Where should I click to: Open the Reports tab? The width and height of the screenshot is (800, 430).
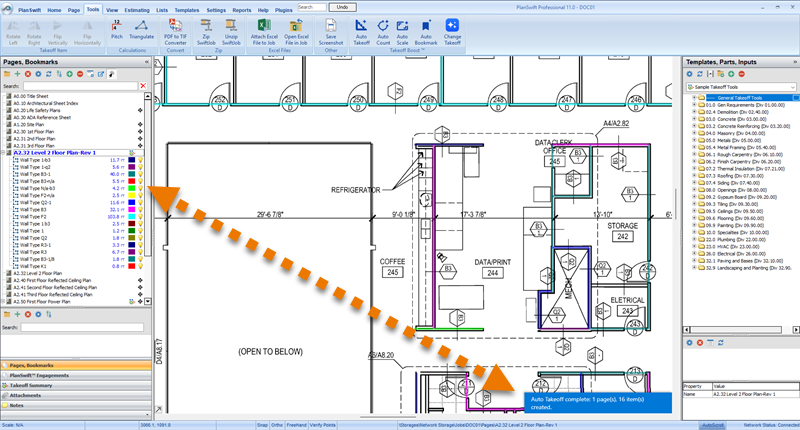tap(242, 10)
